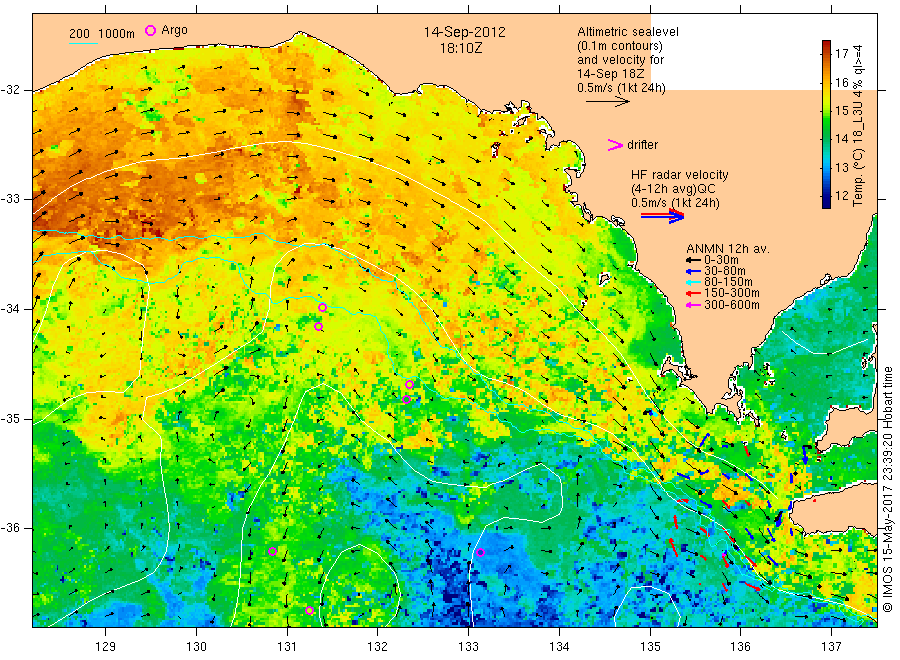Click the colour bar tick label 12

[x=842, y=196]
